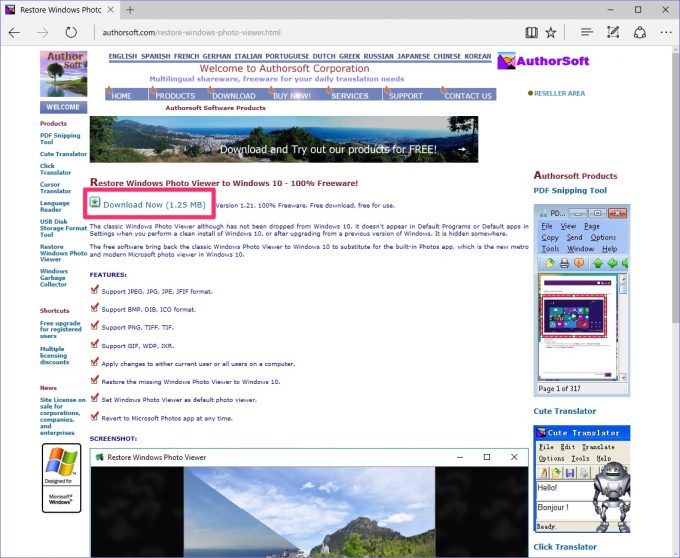The width and height of the screenshot is (680, 558).
Task: Open Site License on sale news link
Action: [63, 416]
